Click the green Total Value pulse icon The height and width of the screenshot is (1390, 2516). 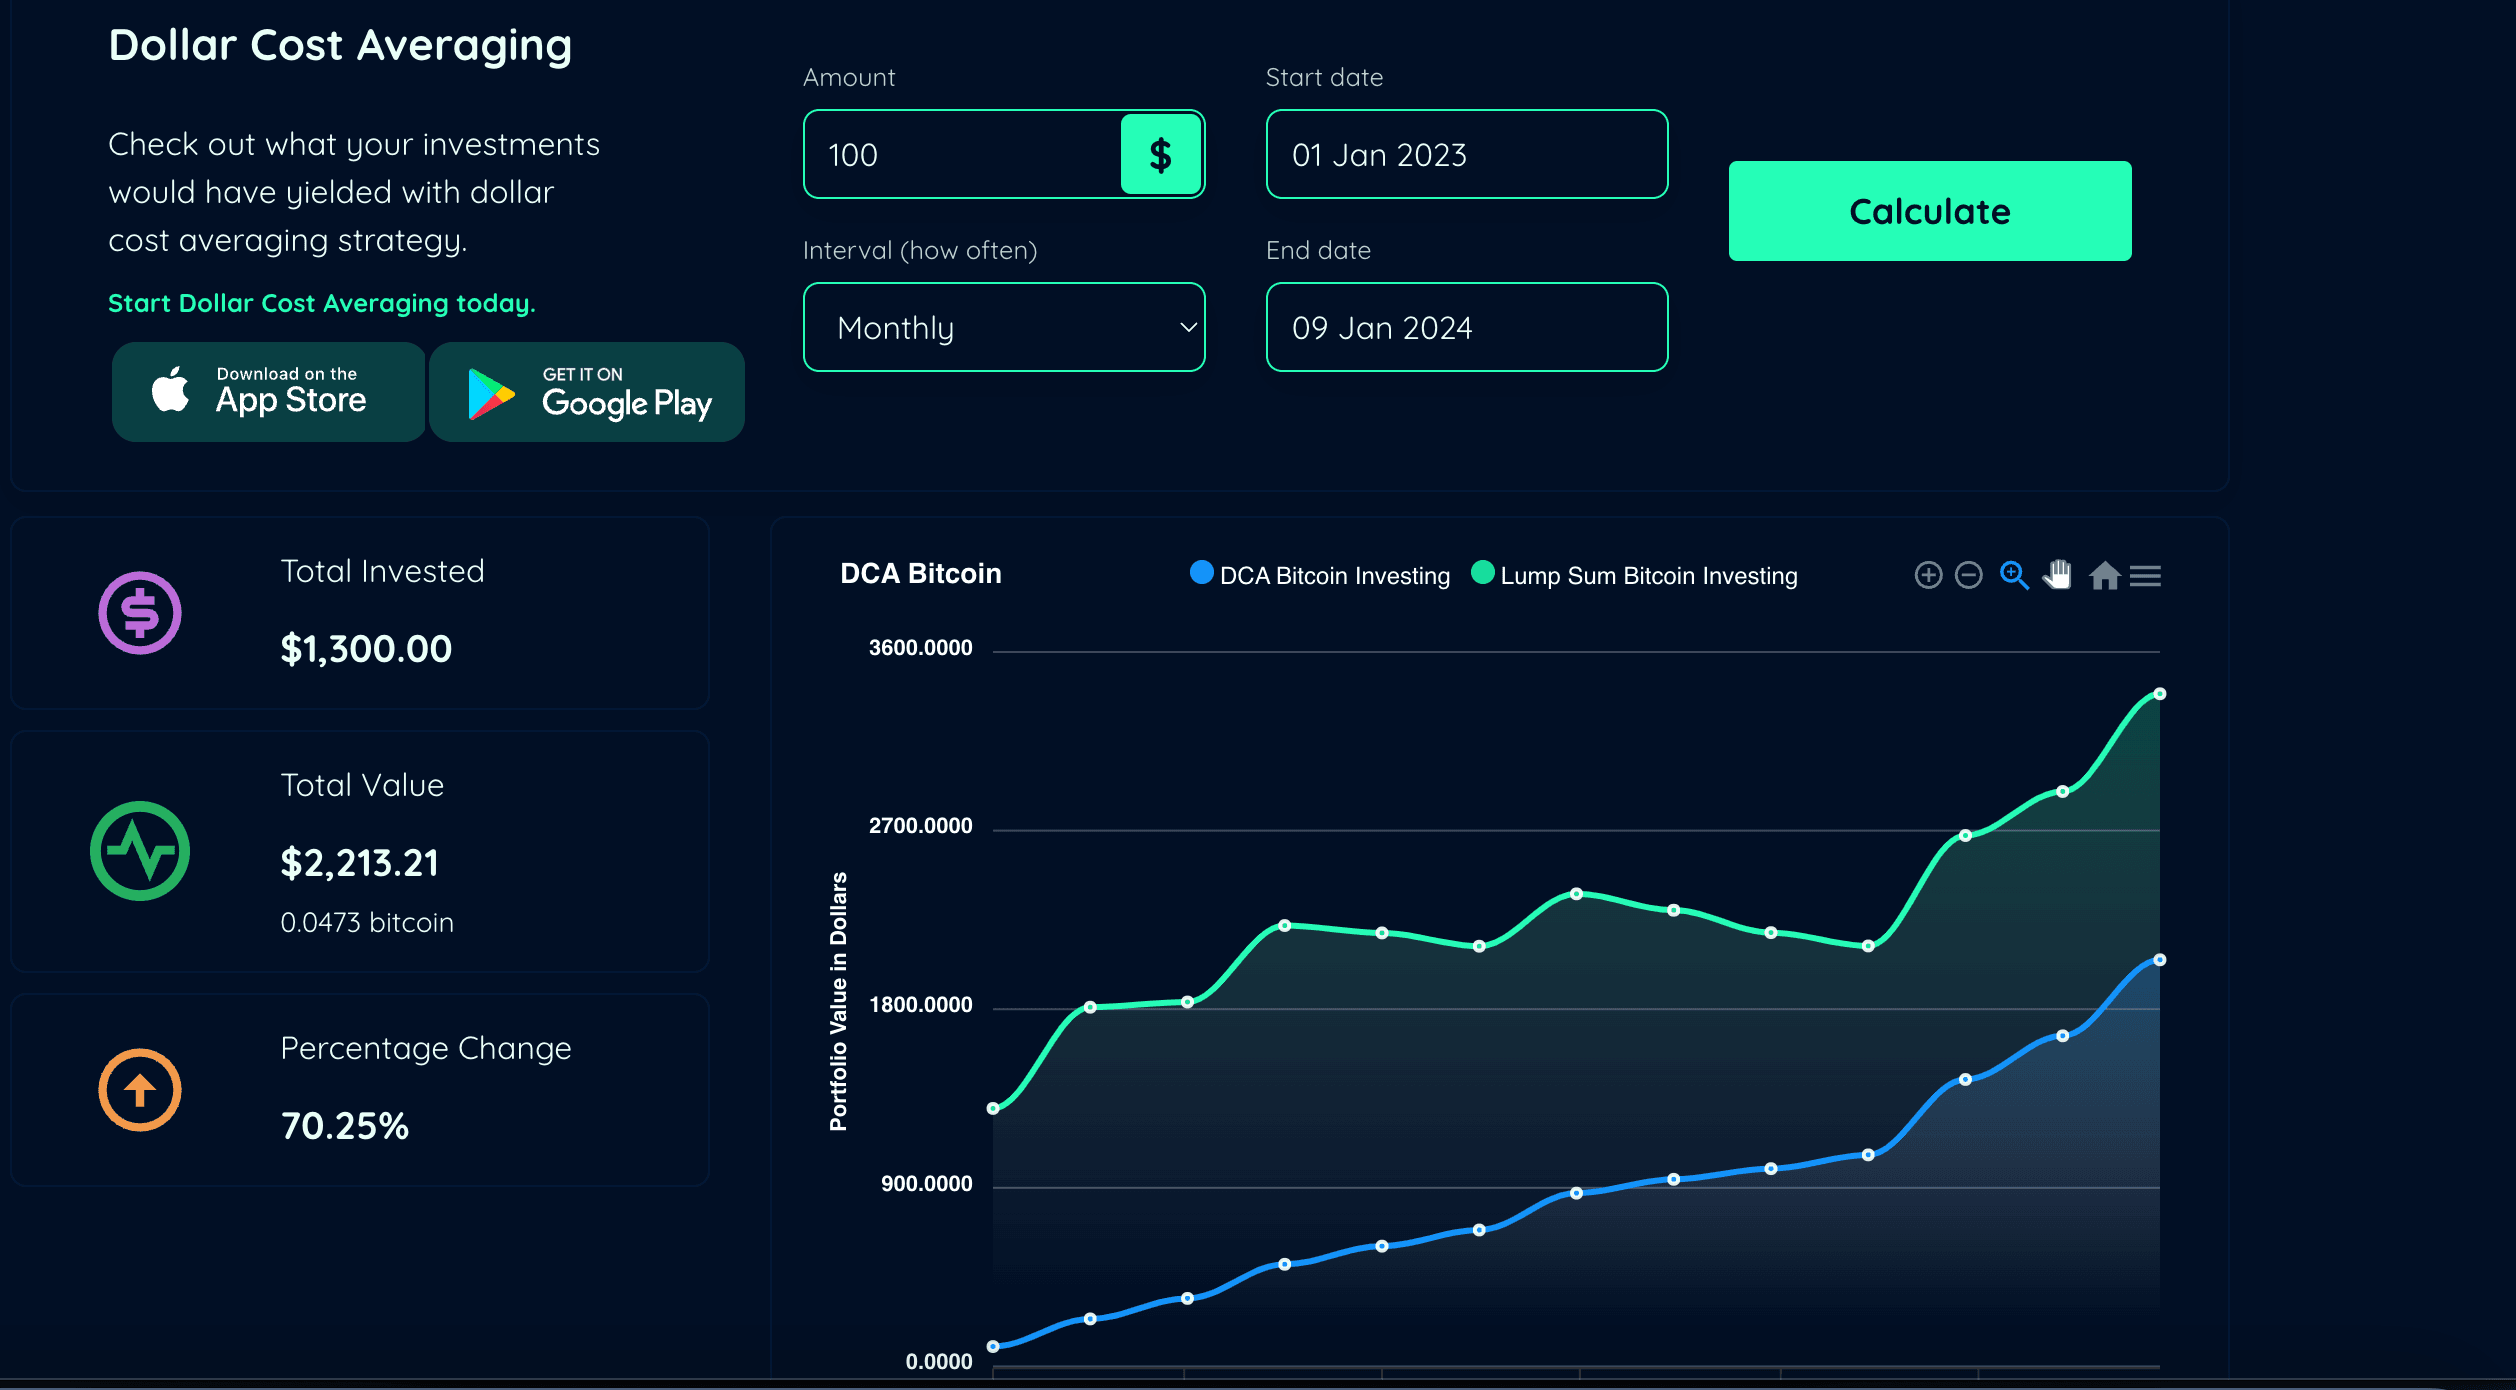(140, 851)
